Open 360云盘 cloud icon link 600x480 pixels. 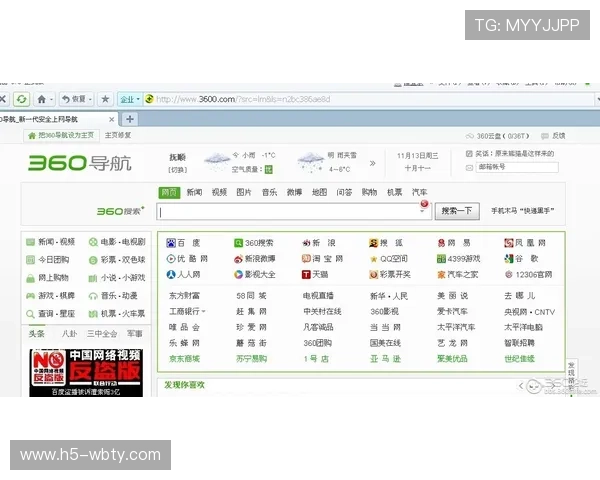point(470,136)
